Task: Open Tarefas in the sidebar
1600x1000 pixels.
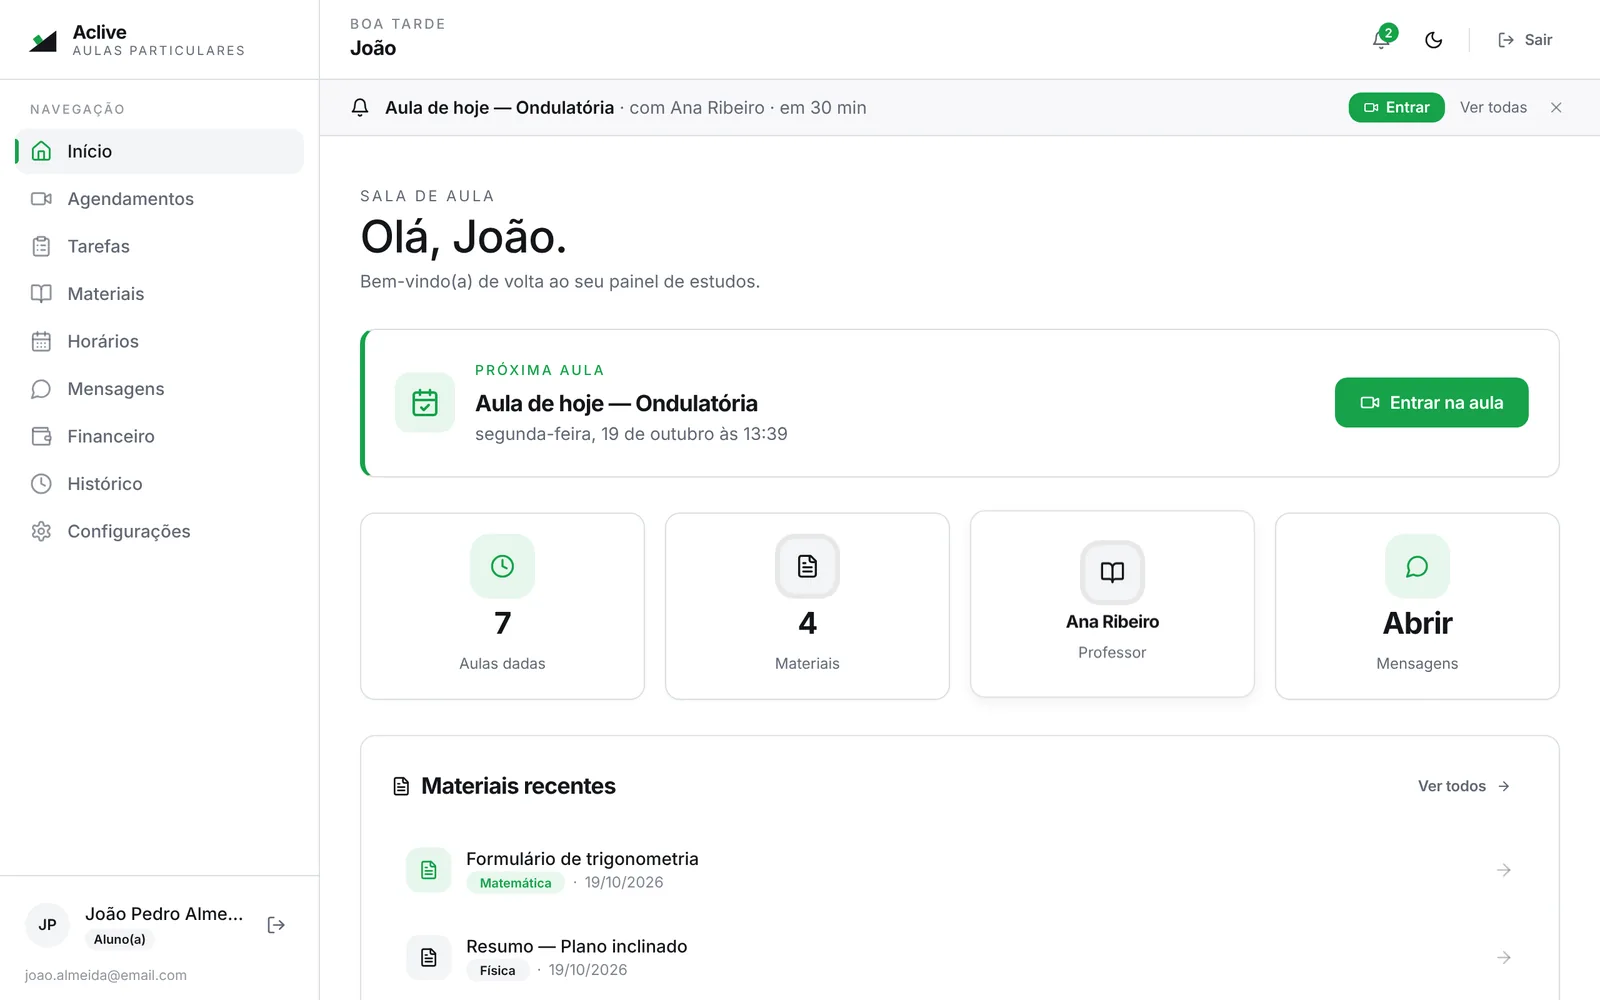Action: (160, 246)
